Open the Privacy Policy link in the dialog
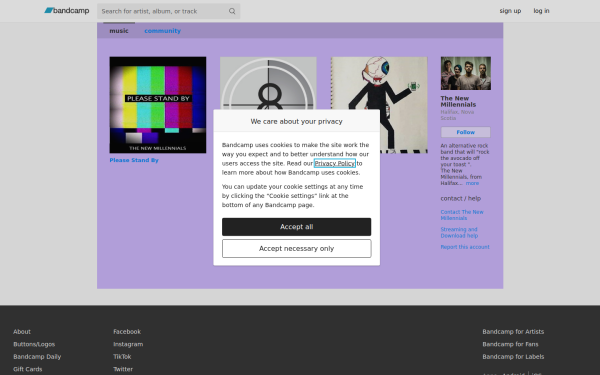Image resolution: width=600 pixels, height=375 pixels. (334, 163)
